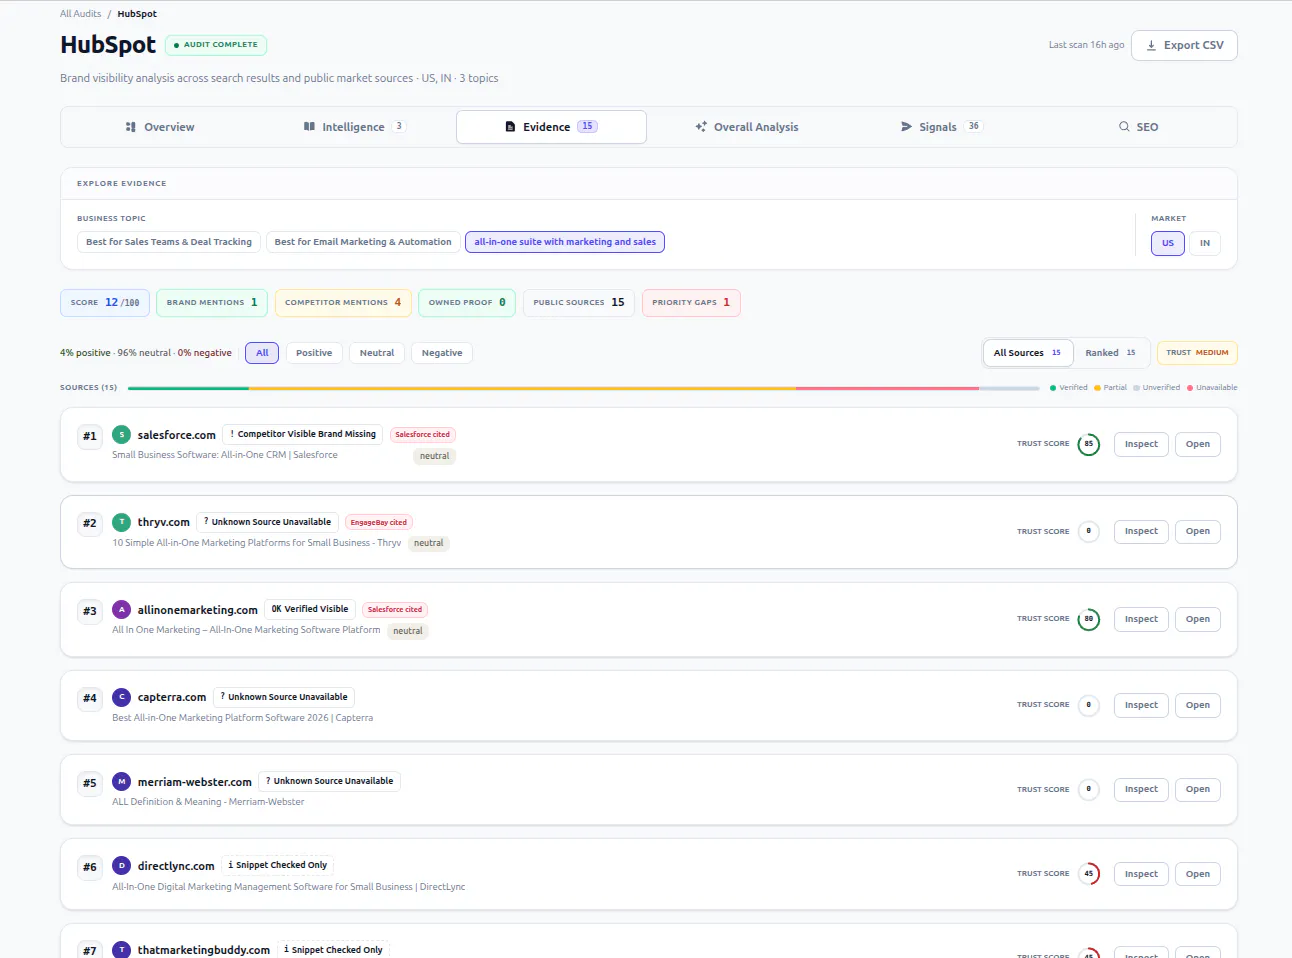Click the Public Sources stat card
This screenshot has width=1292, height=958.
pyautogui.click(x=579, y=303)
